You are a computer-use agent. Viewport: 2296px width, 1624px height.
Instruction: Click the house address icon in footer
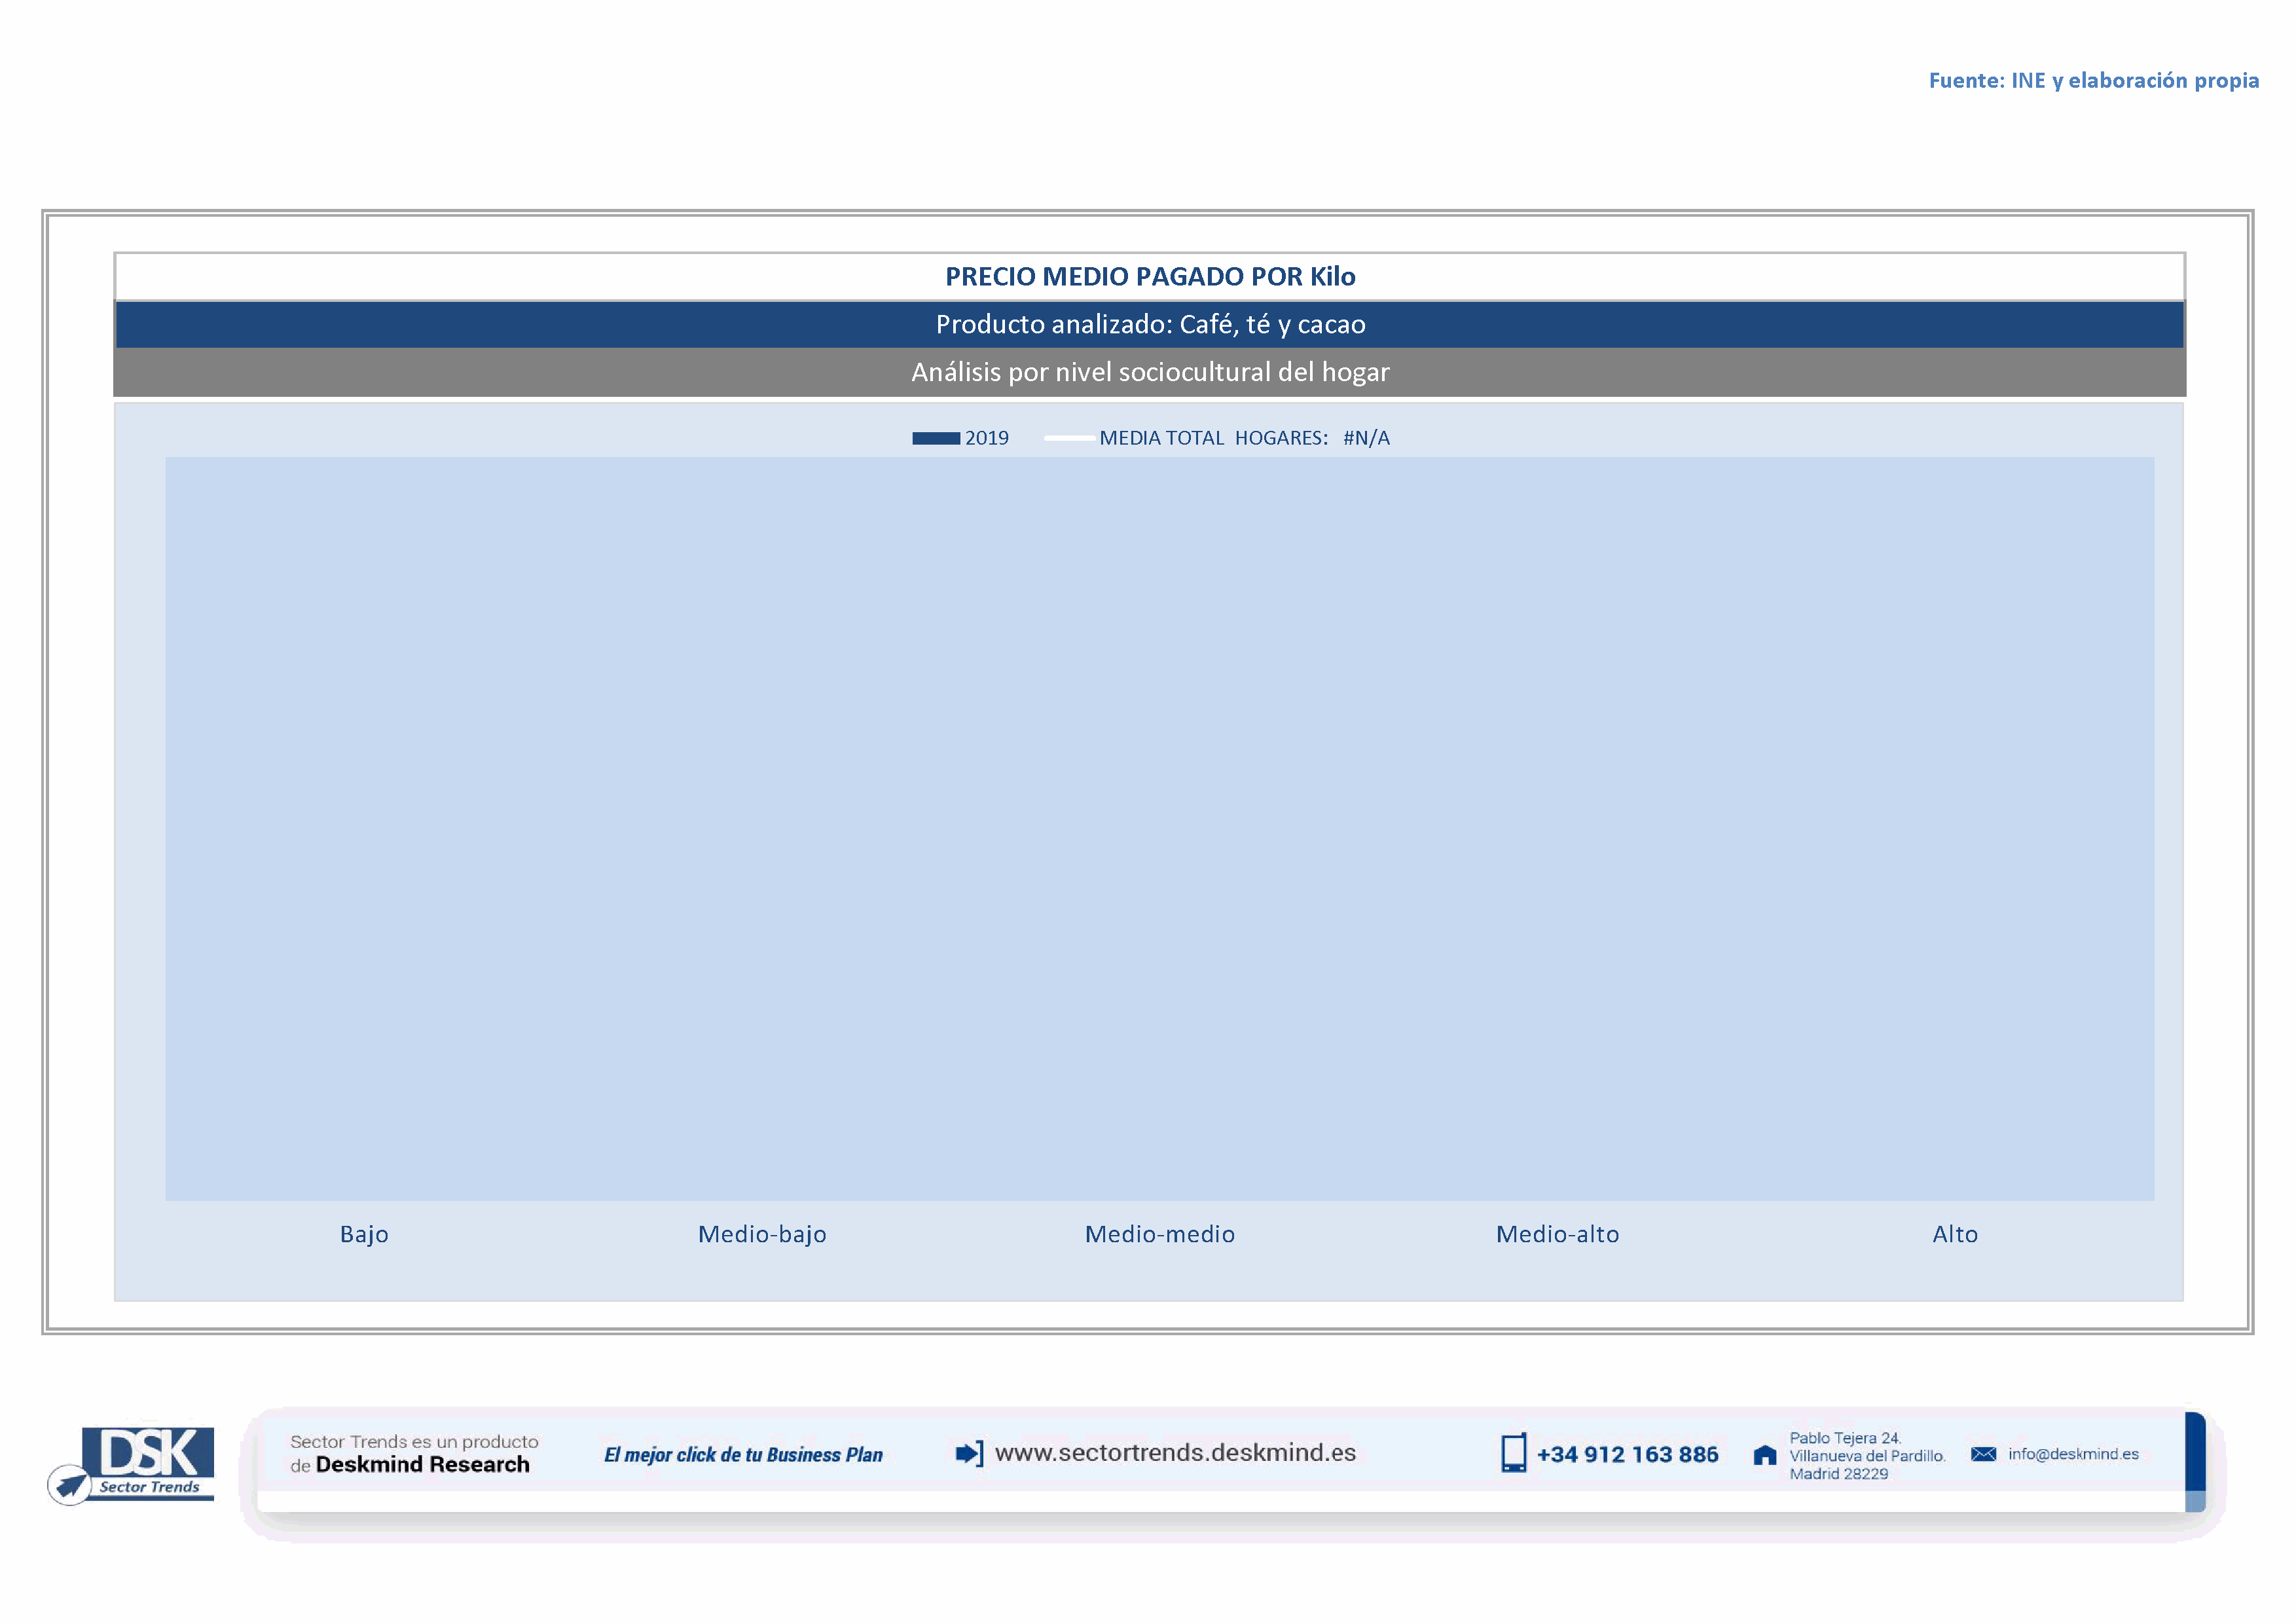point(1765,1455)
